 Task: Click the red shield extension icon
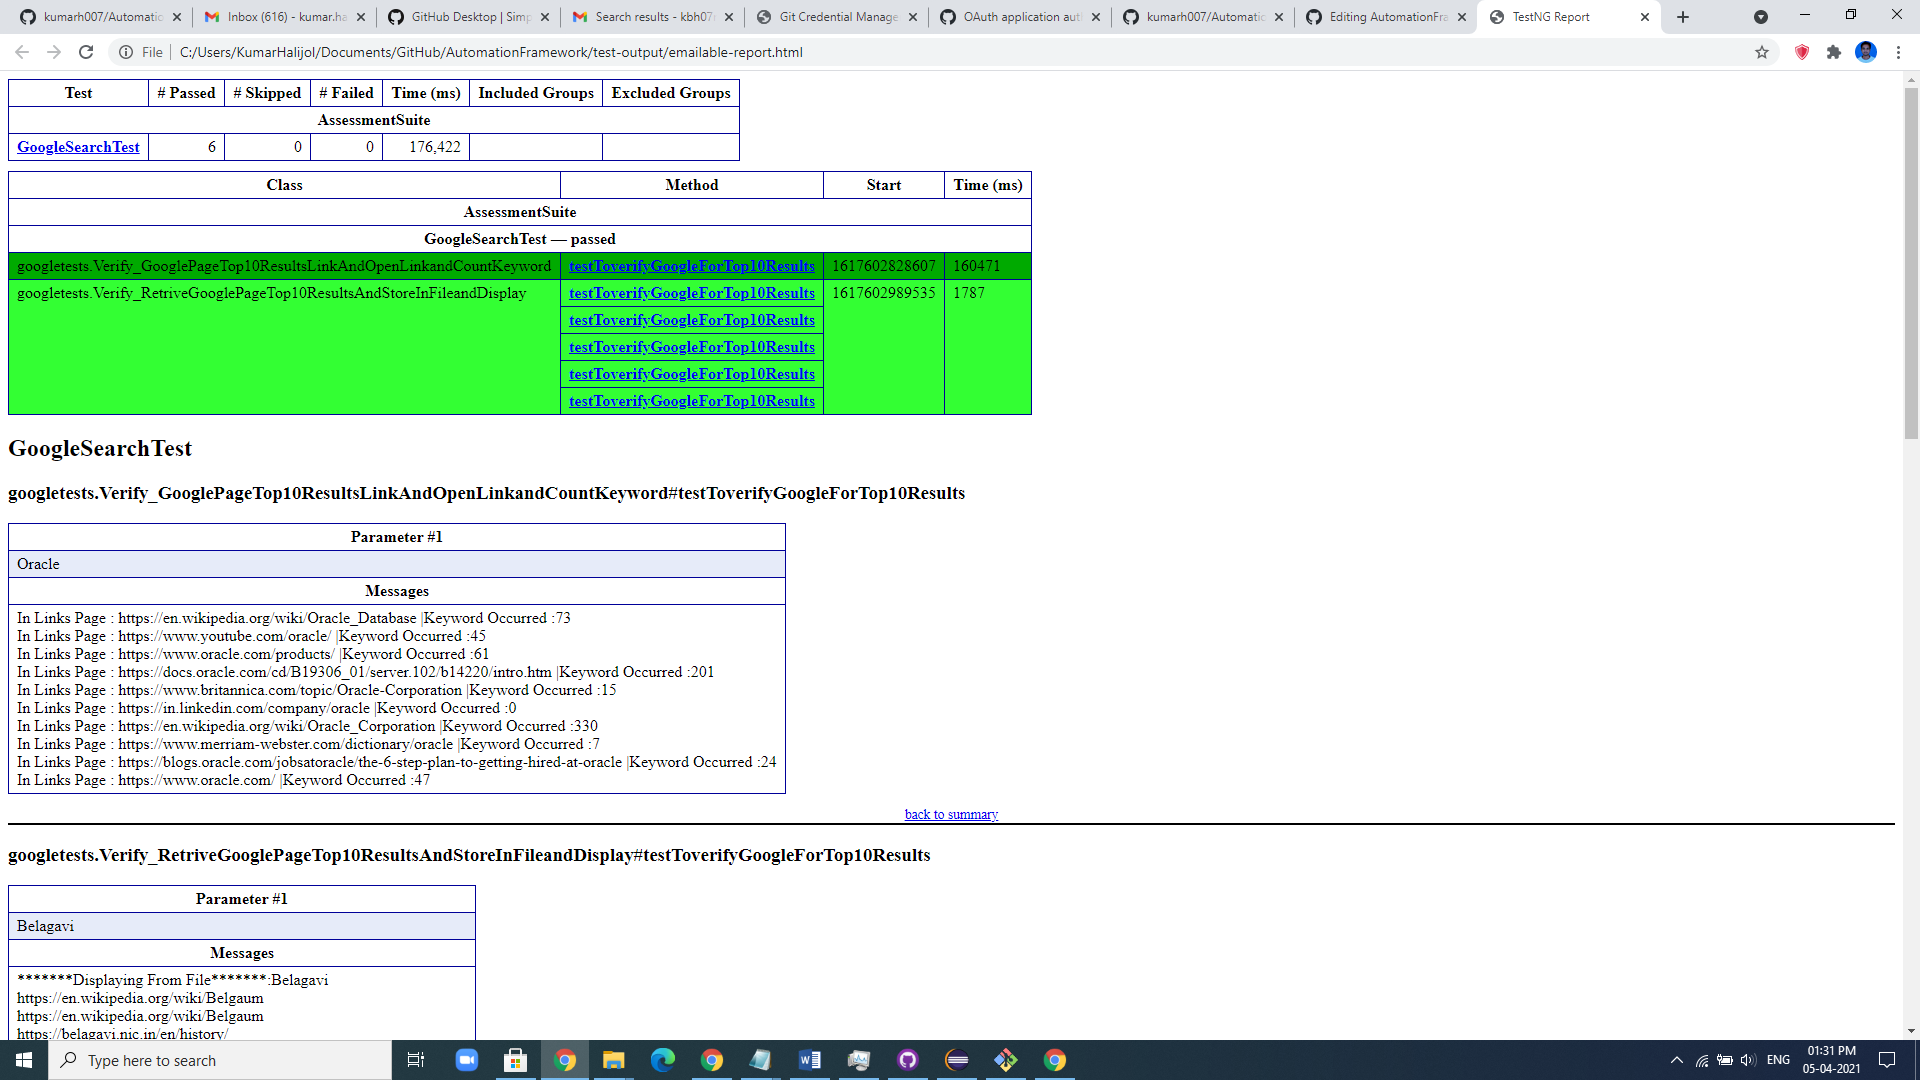(1802, 52)
